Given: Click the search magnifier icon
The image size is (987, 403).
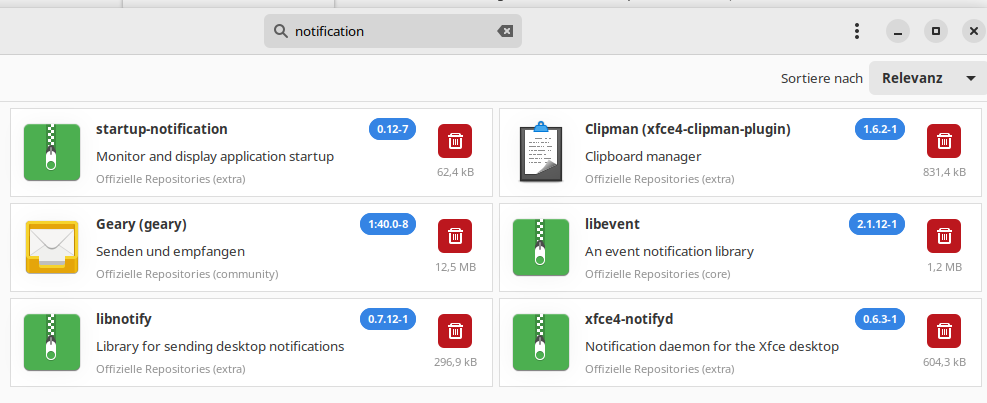Looking at the screenshot, I should tap(280, 31).
